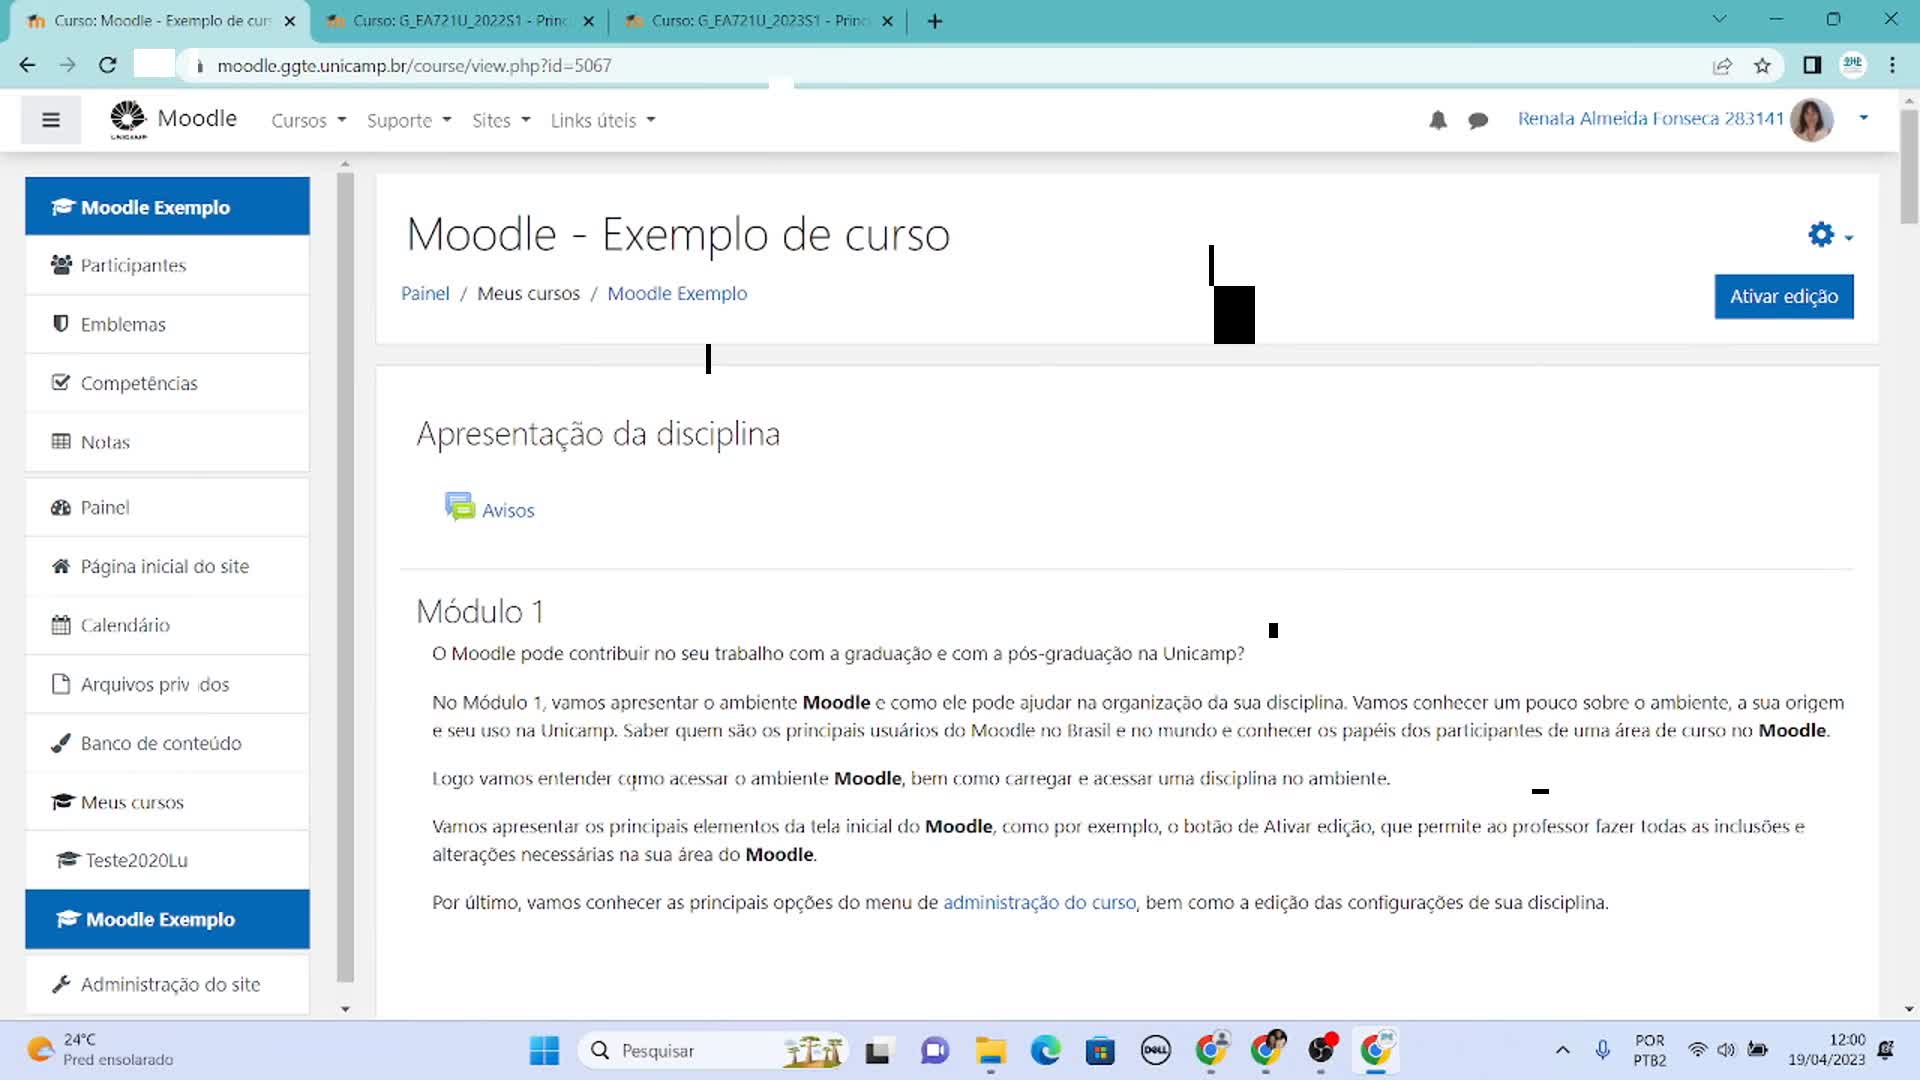Follow the administração do curso link
The width and height of the screenshot is (1920, 1080).
coord(1039,902)
